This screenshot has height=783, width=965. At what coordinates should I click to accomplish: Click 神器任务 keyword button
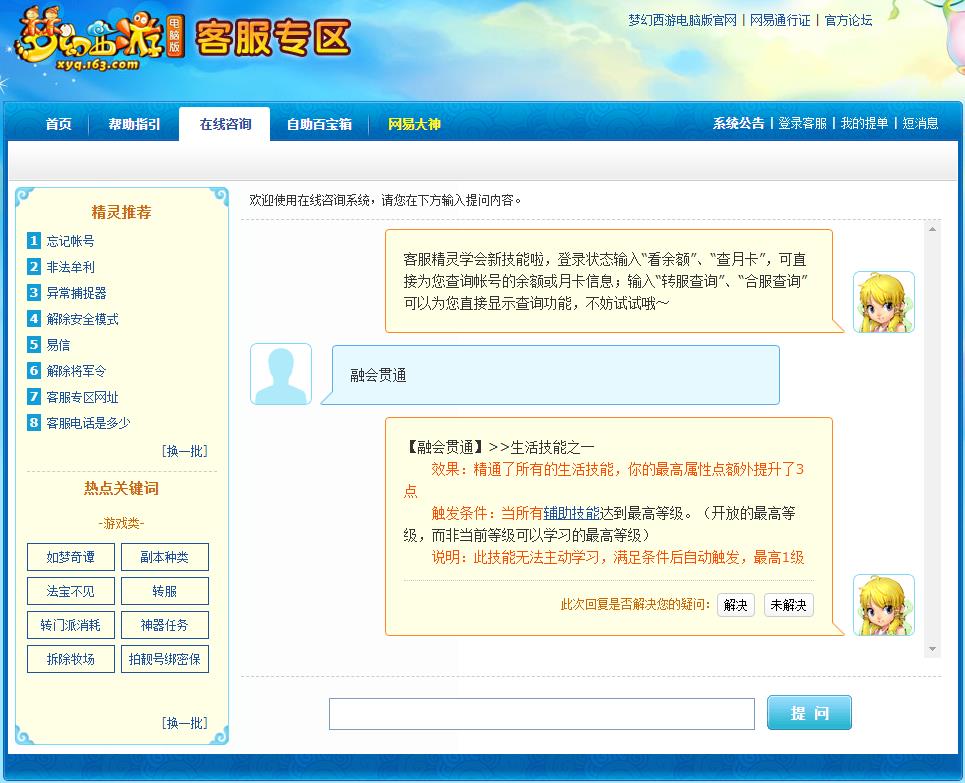[165, 625]
